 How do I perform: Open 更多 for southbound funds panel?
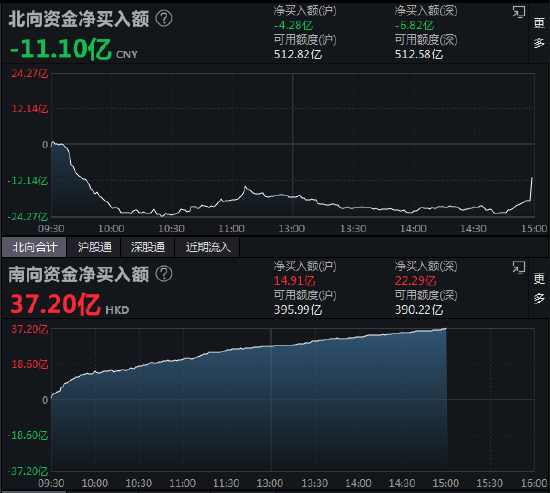[x=539, y=288]
